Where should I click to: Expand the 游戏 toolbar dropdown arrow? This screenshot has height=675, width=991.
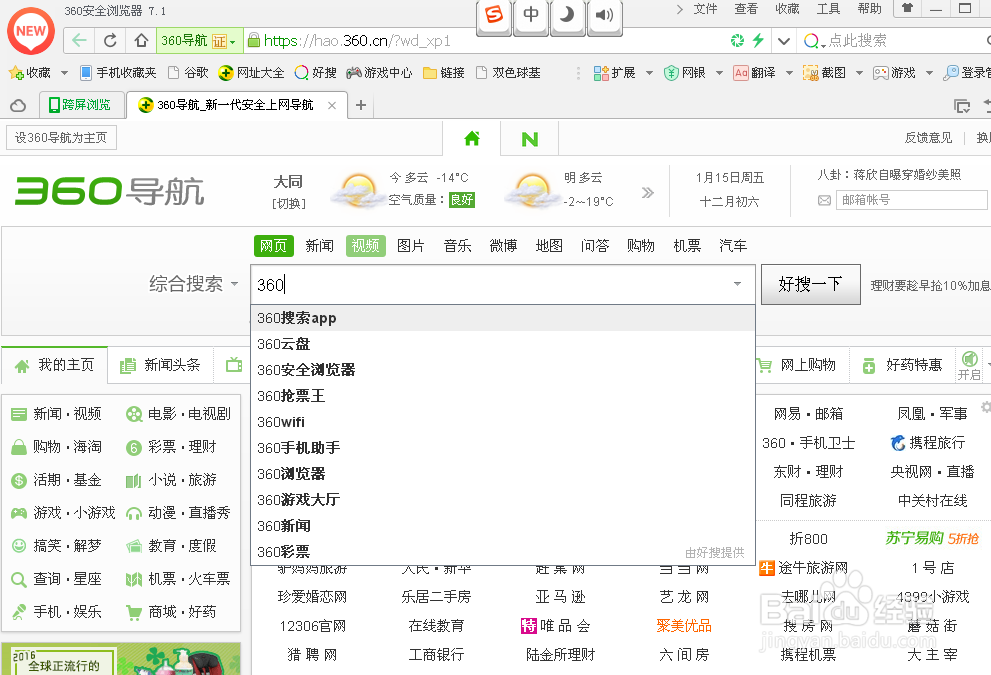pyautogui.click(x=929, y=73)
